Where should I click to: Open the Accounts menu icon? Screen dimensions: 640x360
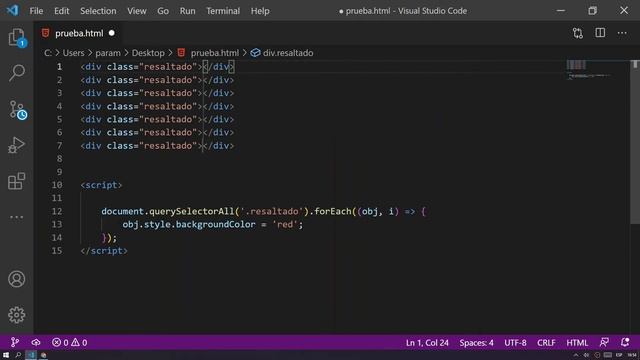click(17, 279)
